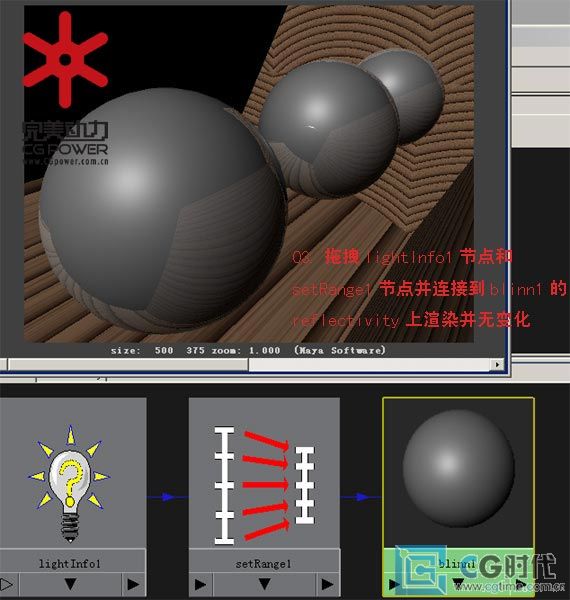Click the render size and zoom status text

(248, 350)
